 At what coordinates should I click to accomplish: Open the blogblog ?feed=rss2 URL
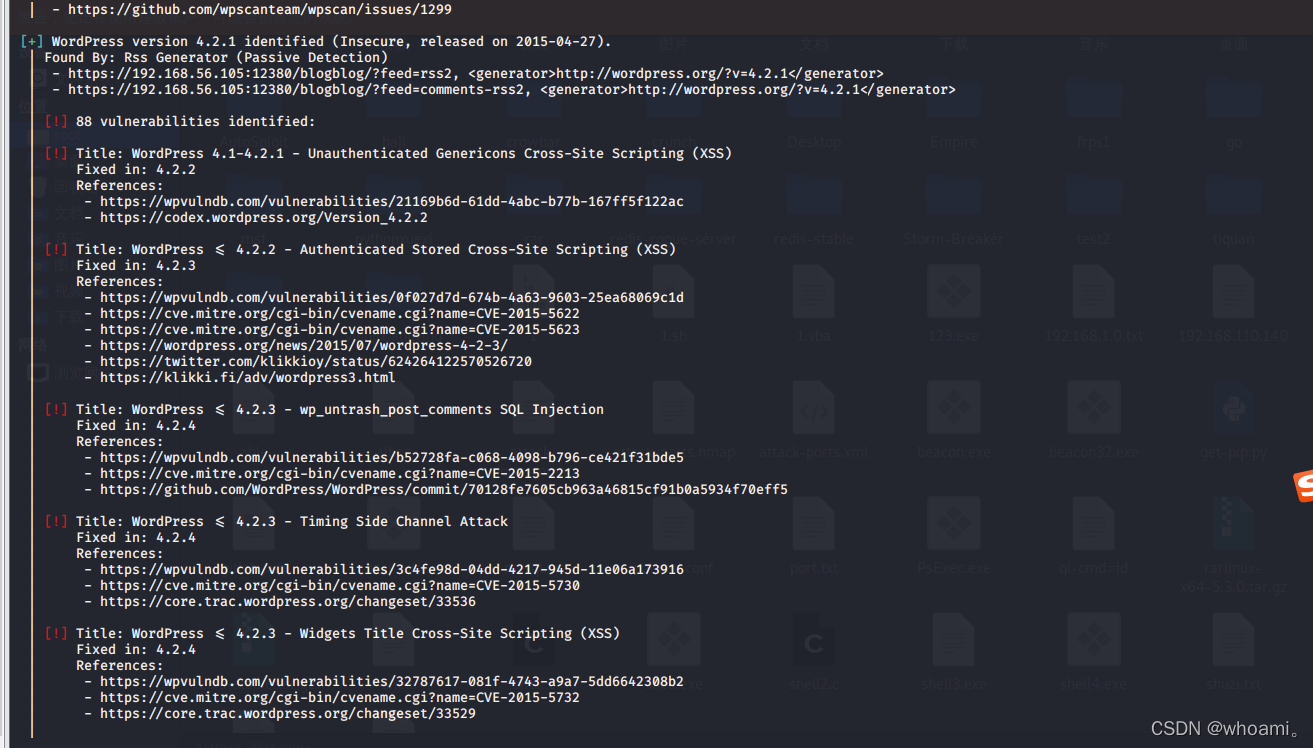(x=264, y=73)
